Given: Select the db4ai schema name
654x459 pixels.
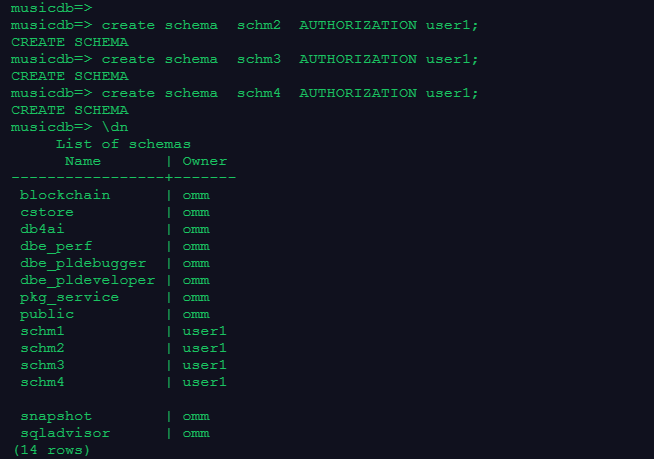Looking at the screenshot, I should coord(42,229).
